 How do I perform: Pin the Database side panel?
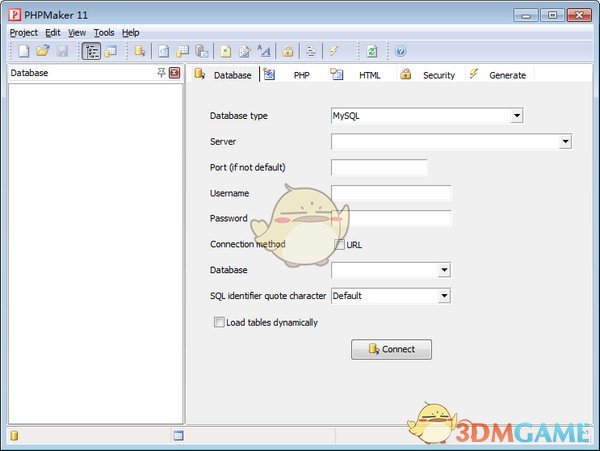click(161, 73)
